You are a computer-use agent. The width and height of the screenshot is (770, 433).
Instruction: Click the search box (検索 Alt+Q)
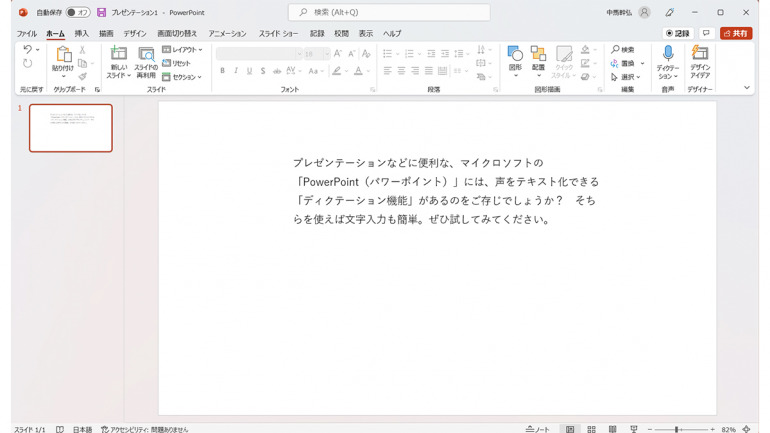[389, 12]
